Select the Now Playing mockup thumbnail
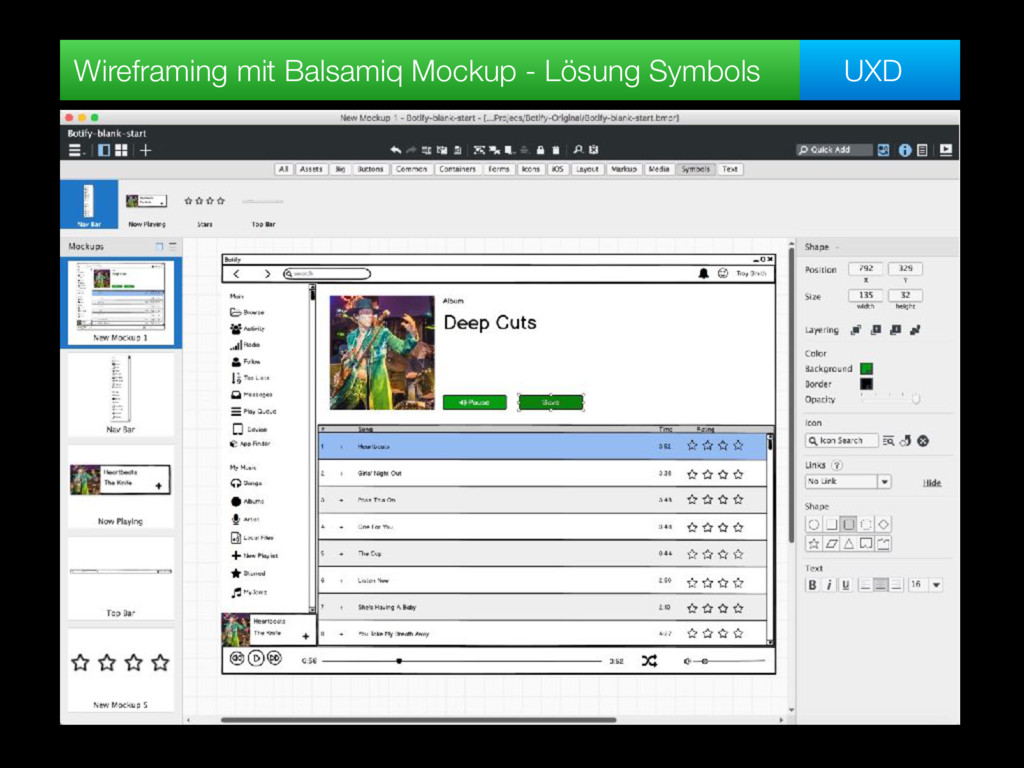Screen dimensions: 1024x768 120,487
